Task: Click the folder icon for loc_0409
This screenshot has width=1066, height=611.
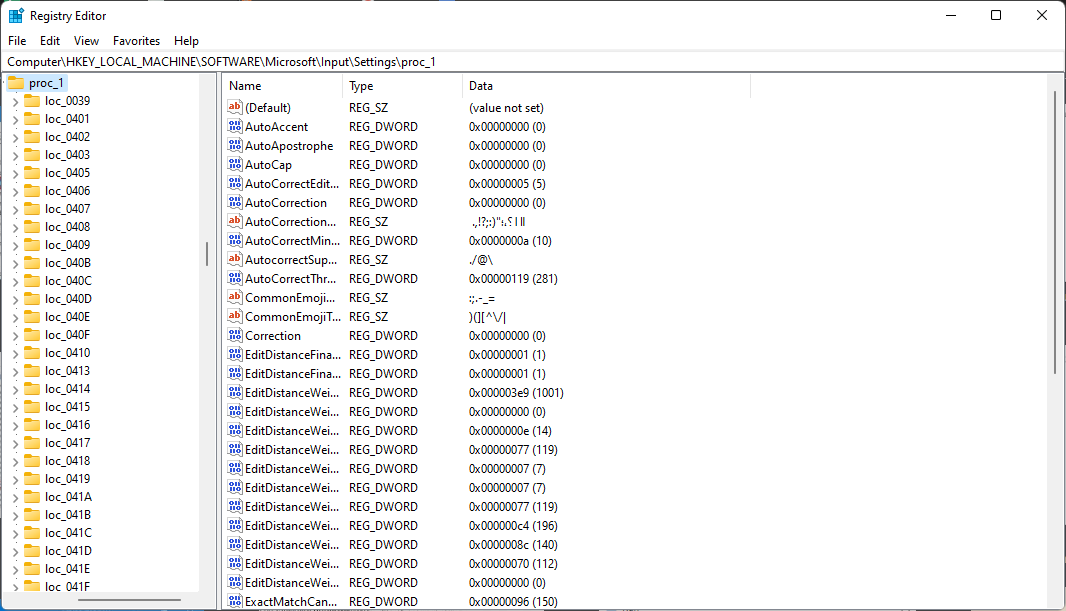Action: [x=32, y=245]
